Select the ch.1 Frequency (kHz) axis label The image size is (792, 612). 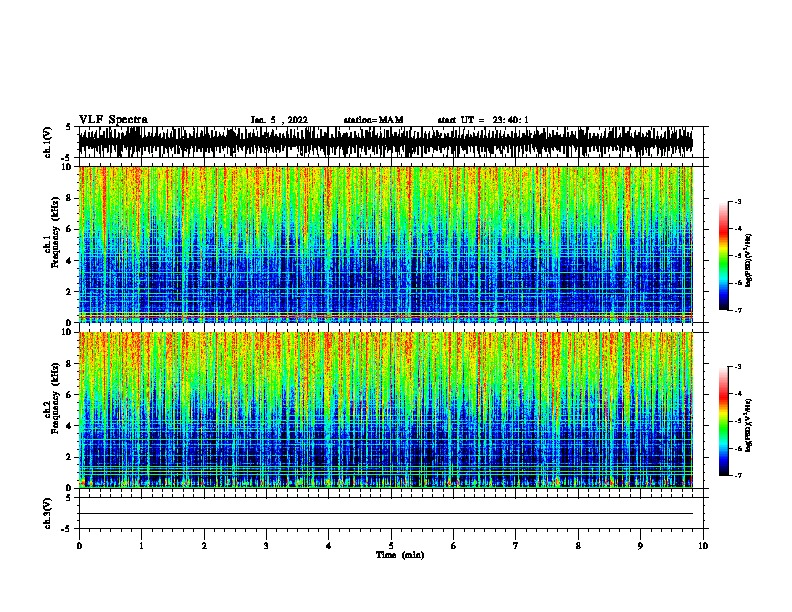pos(52,232)
